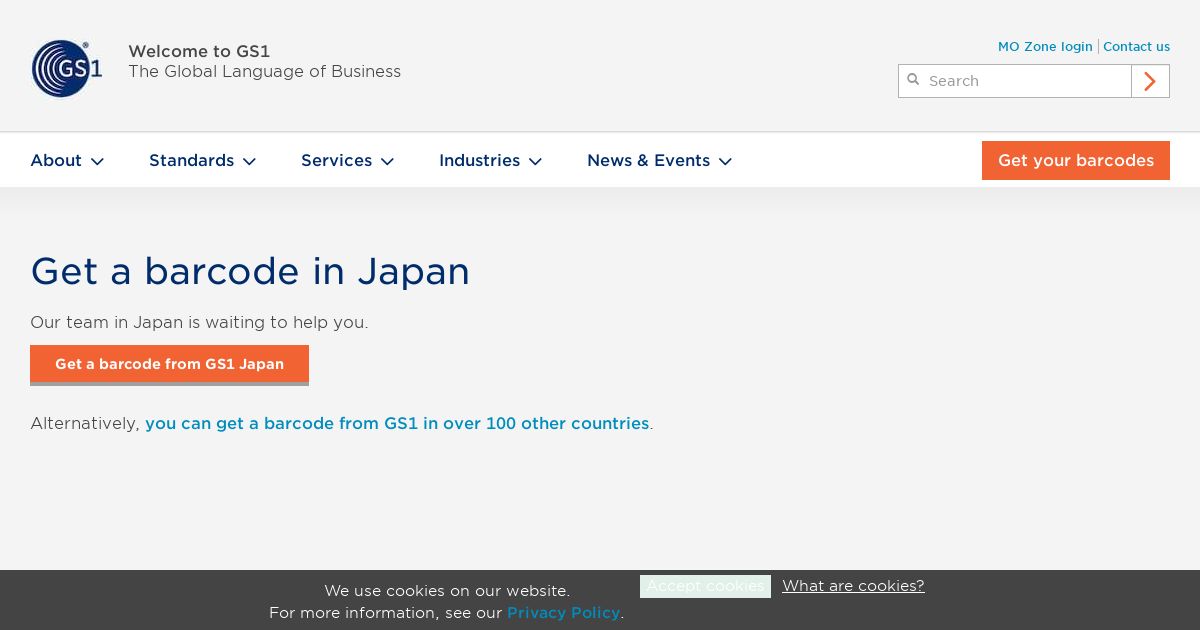Screen dimensions: 1200x630
Task: Open the MO Zone login link
Action: (x=1045, y=47)
